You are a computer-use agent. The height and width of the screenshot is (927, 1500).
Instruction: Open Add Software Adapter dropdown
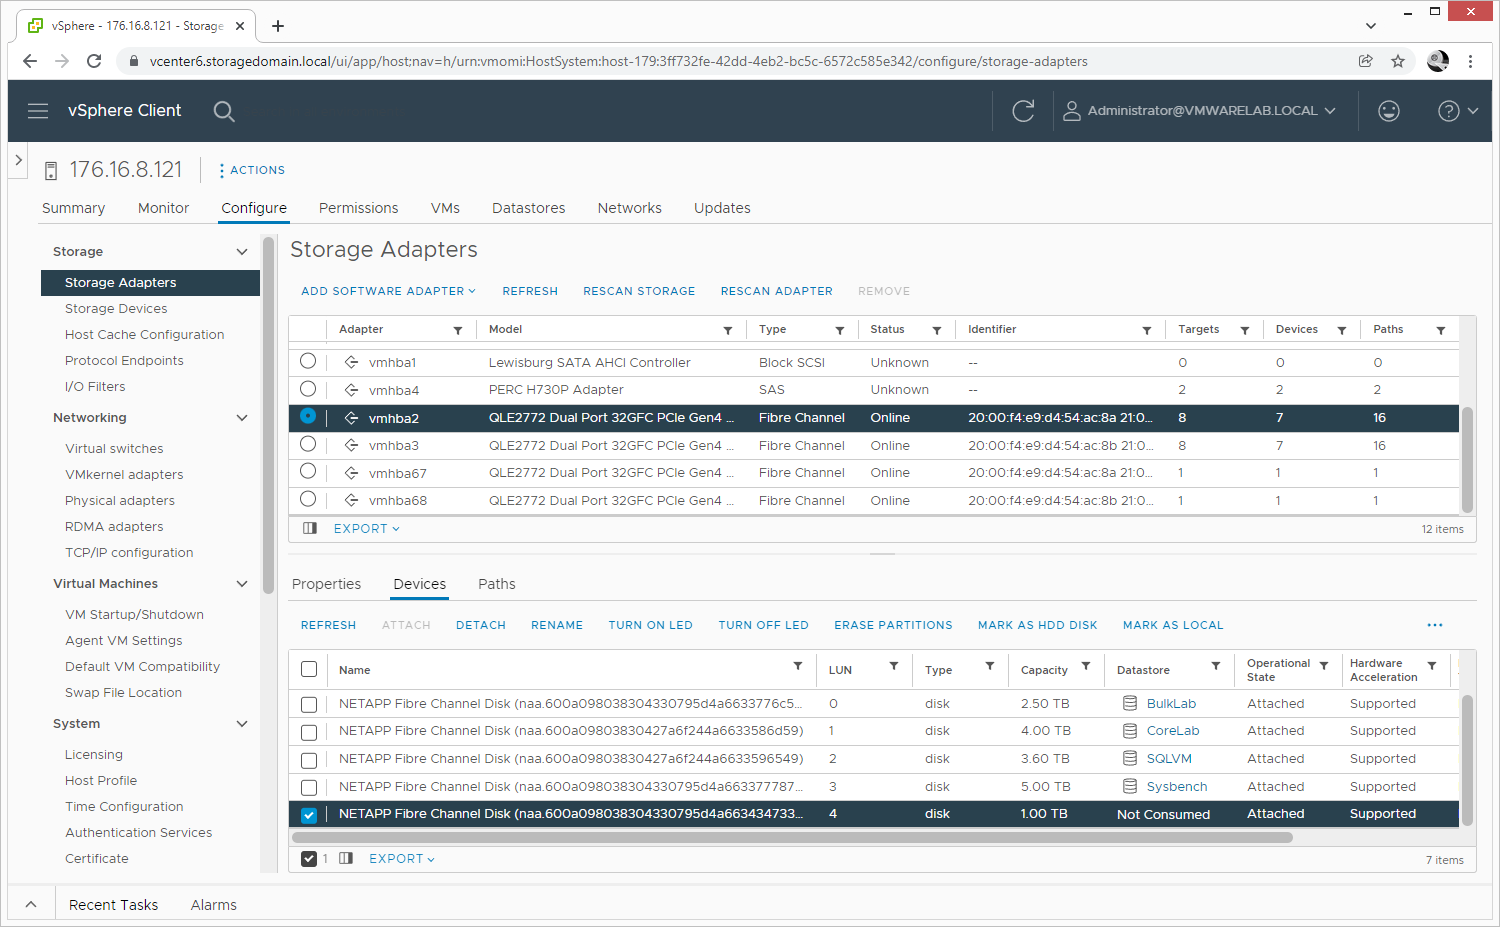coord(388,291)
